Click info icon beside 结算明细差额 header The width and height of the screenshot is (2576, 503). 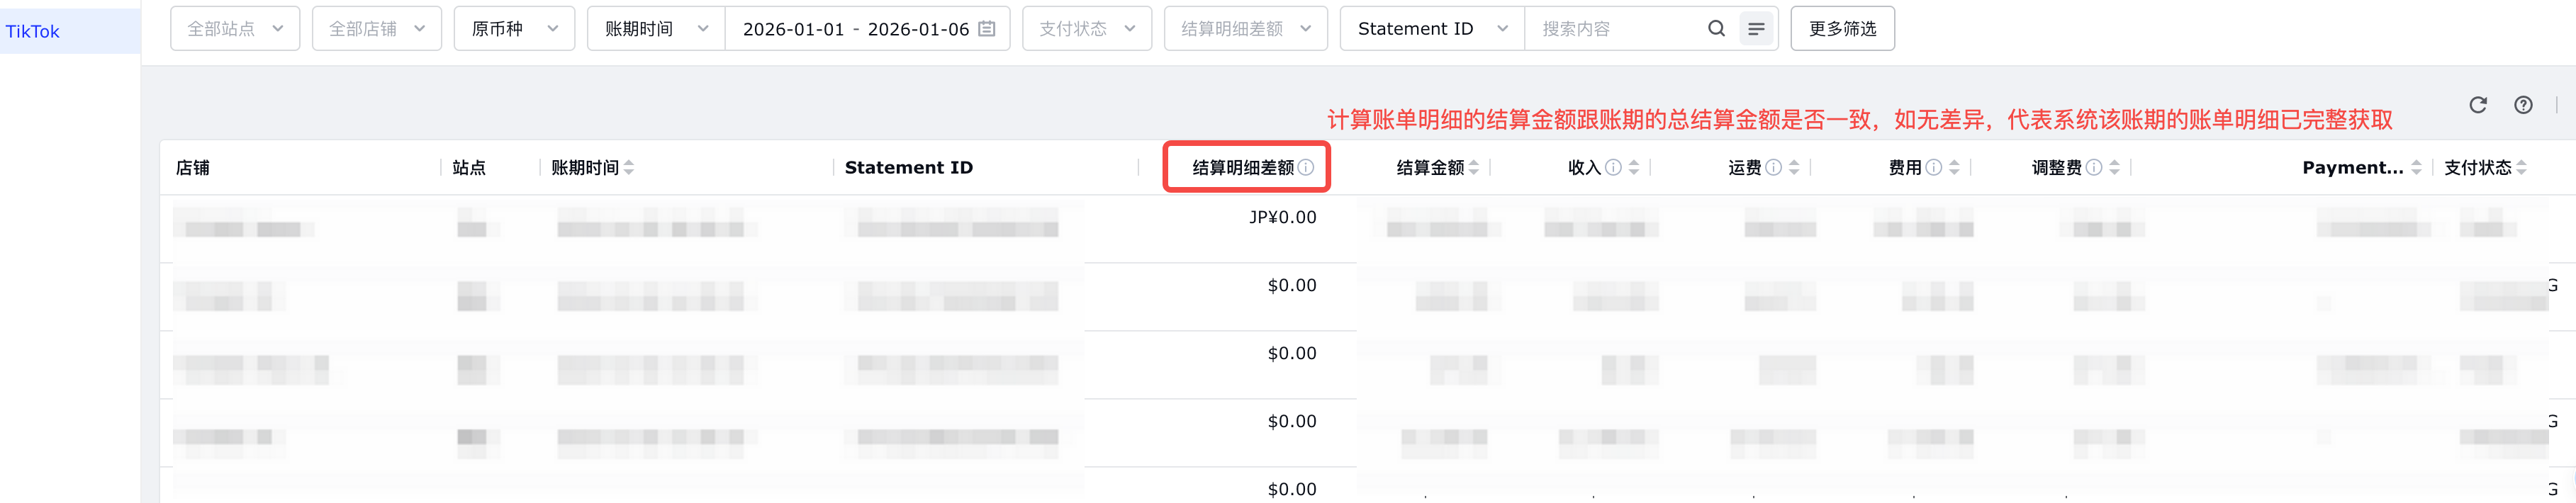coord(1306,168)
